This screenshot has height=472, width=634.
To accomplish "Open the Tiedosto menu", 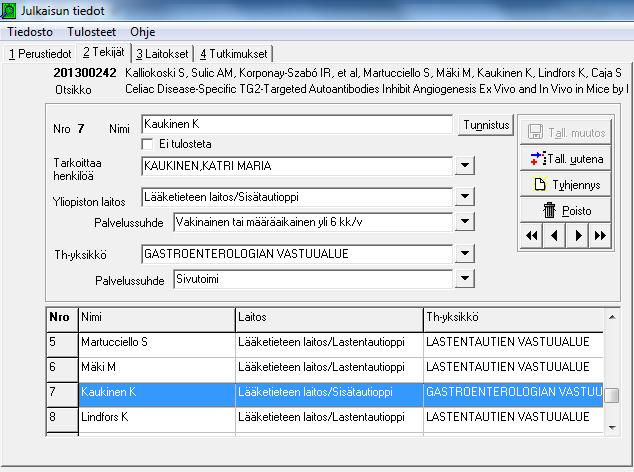I will [x=30, y=32].
